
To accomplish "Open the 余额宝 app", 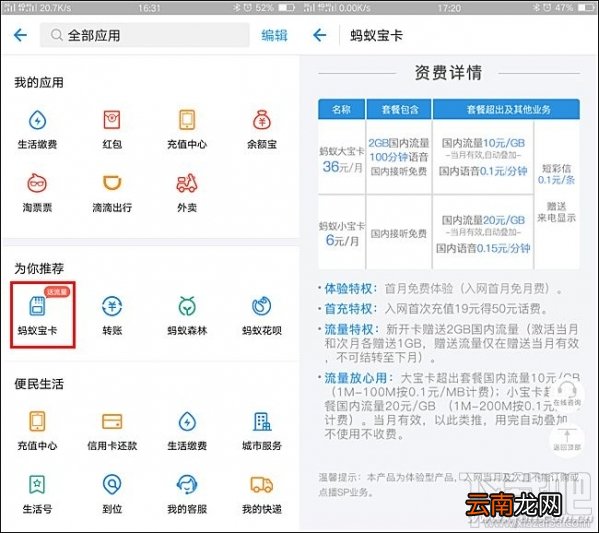I will (x=262, y=129).
